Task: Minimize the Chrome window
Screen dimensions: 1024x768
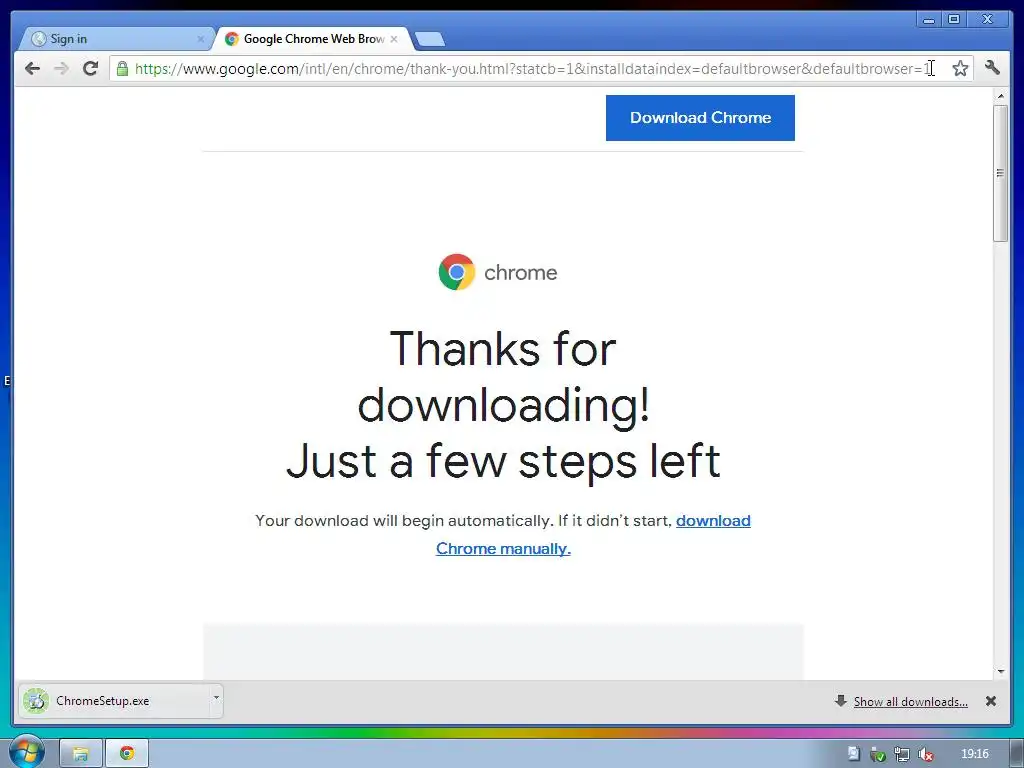Action: [x=929, y=20]
